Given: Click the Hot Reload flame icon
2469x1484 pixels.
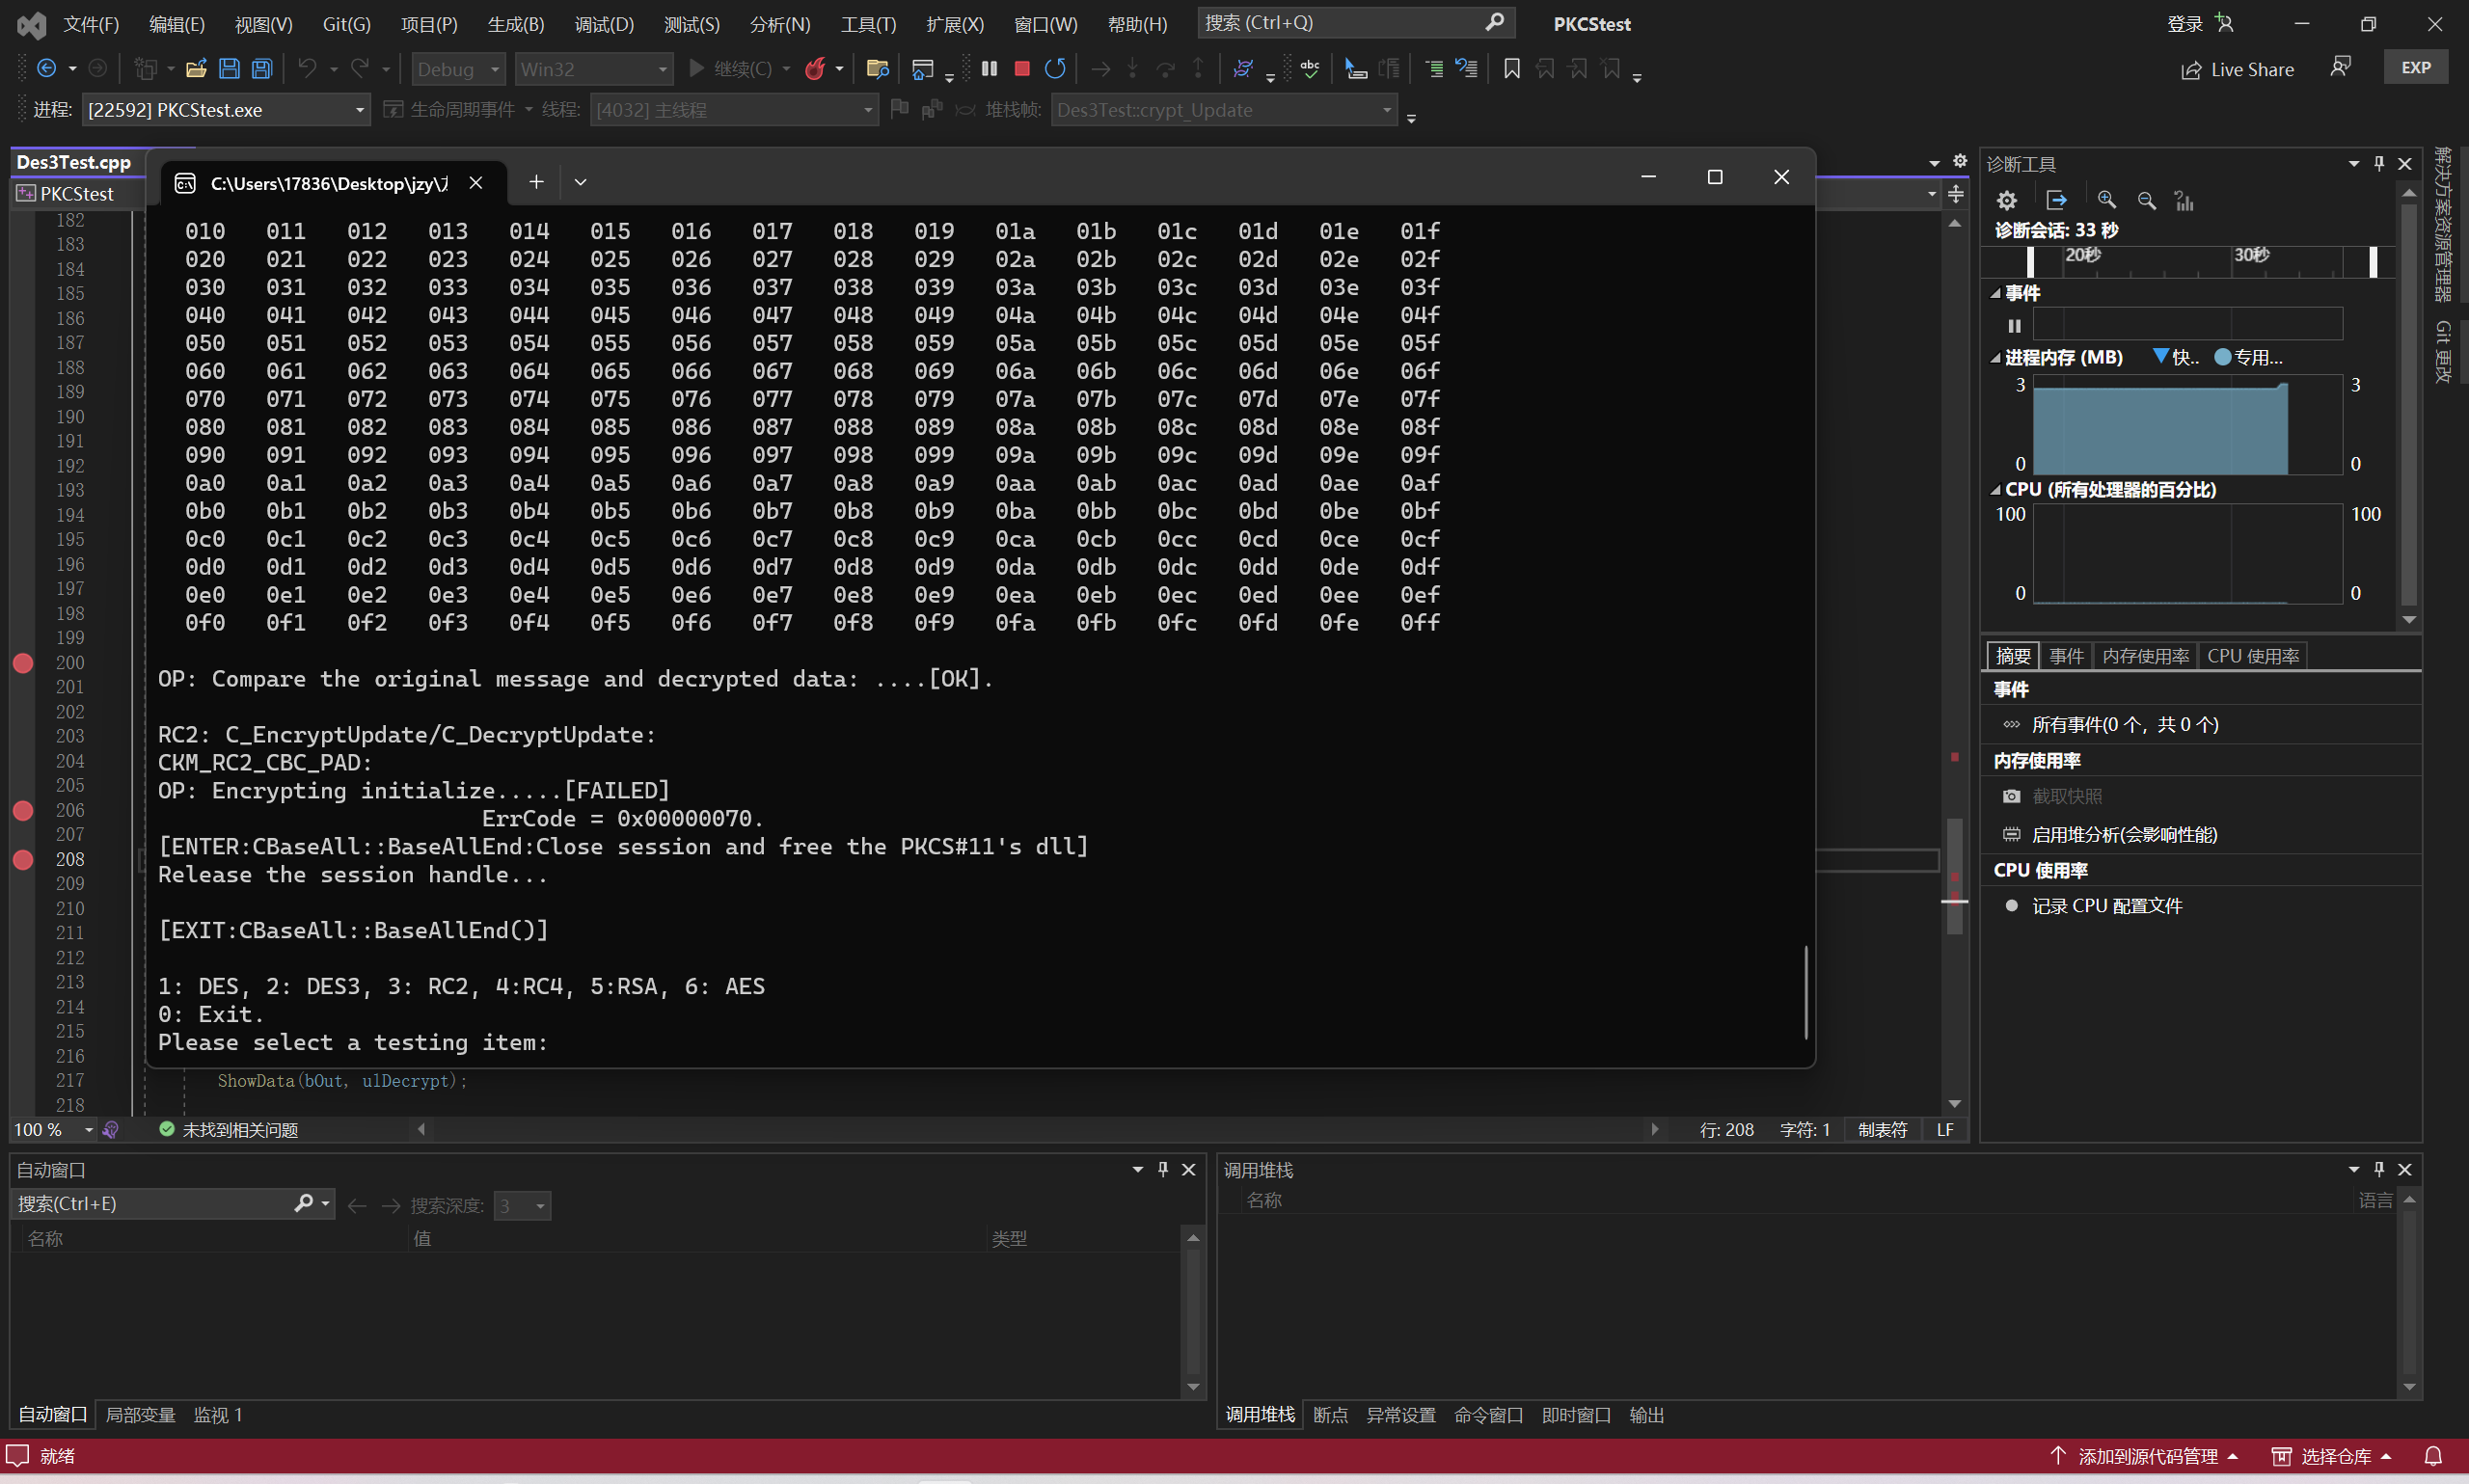Looking at the screenshot, I should pos(815,69).
